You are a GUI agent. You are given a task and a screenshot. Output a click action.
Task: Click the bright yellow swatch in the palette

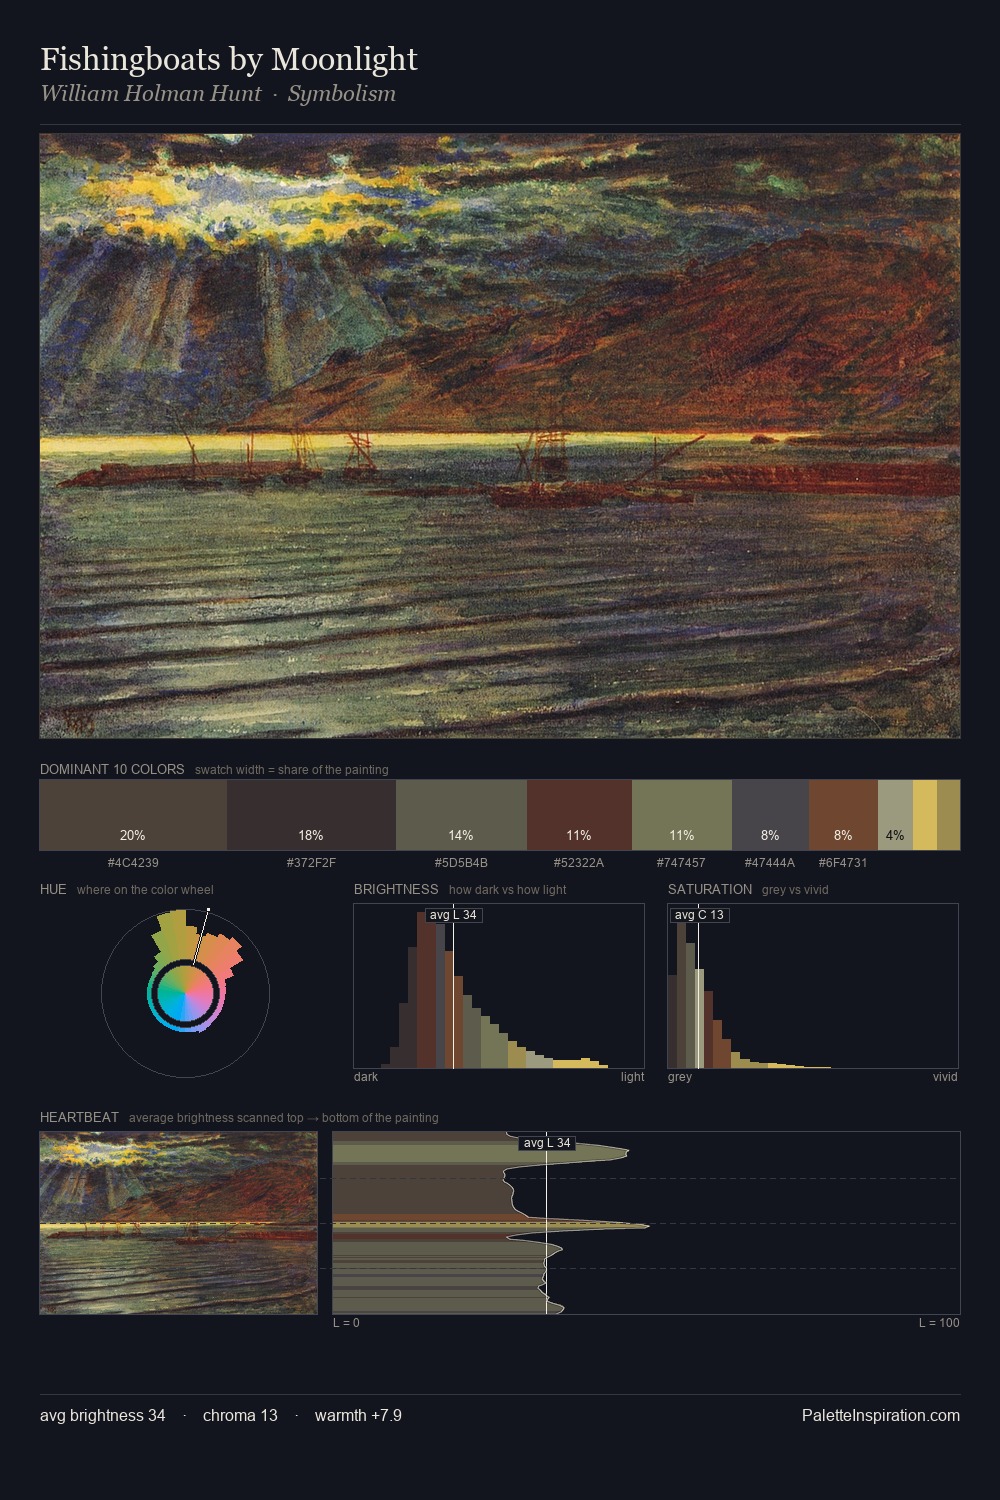[925, 815]
